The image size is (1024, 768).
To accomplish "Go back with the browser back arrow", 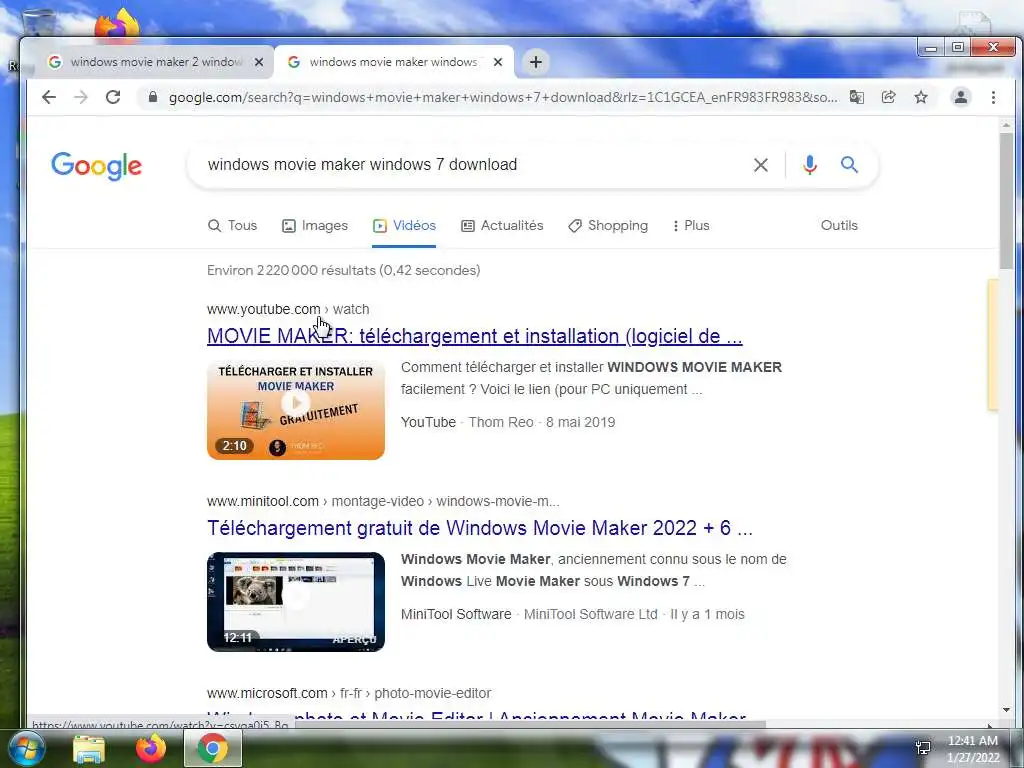I will tap(49, 97).
